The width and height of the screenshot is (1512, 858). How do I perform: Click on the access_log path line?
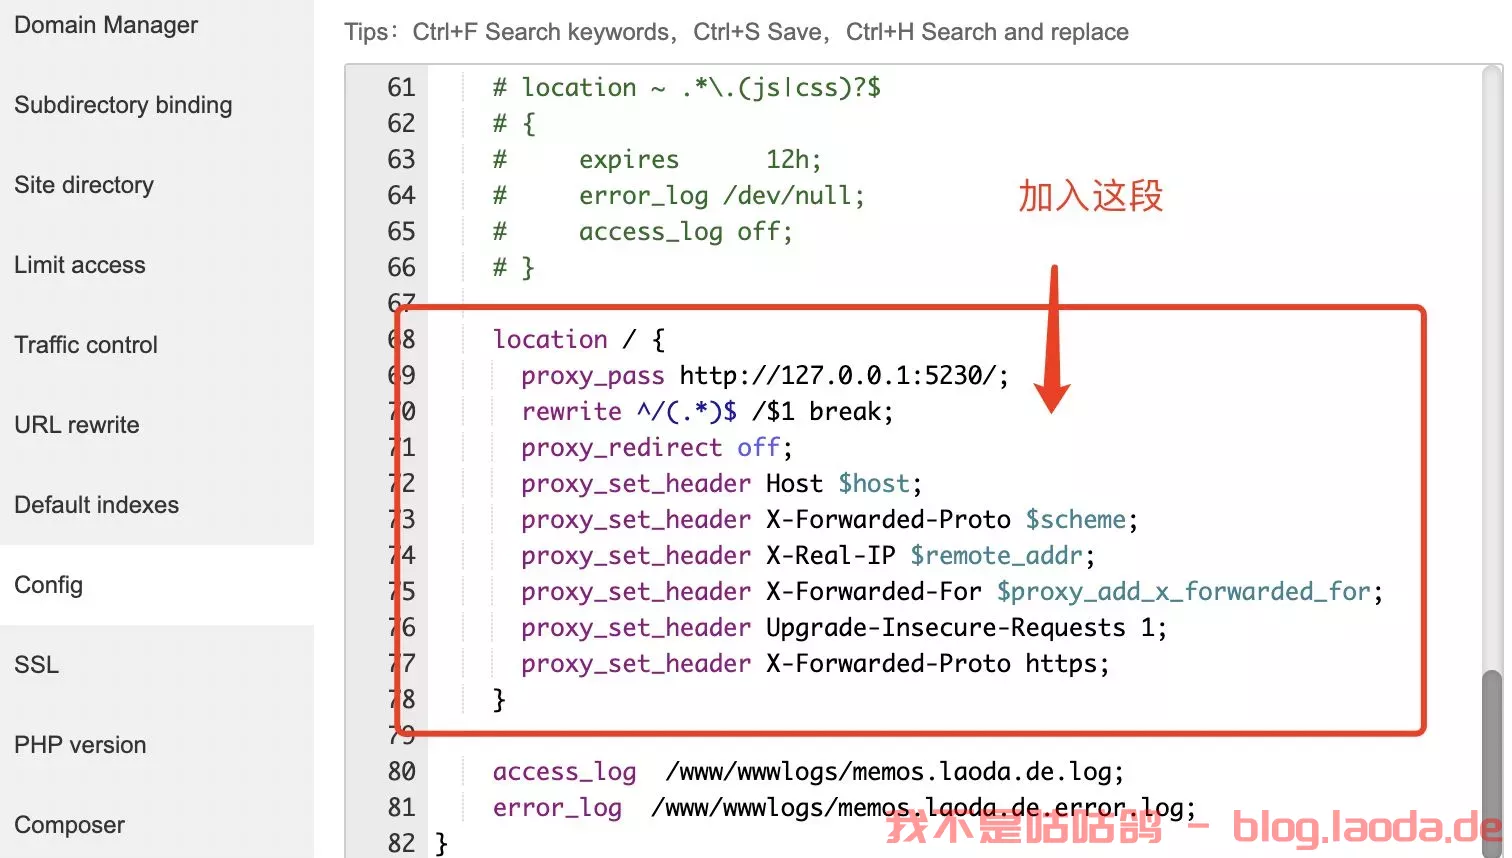point(893,772)
